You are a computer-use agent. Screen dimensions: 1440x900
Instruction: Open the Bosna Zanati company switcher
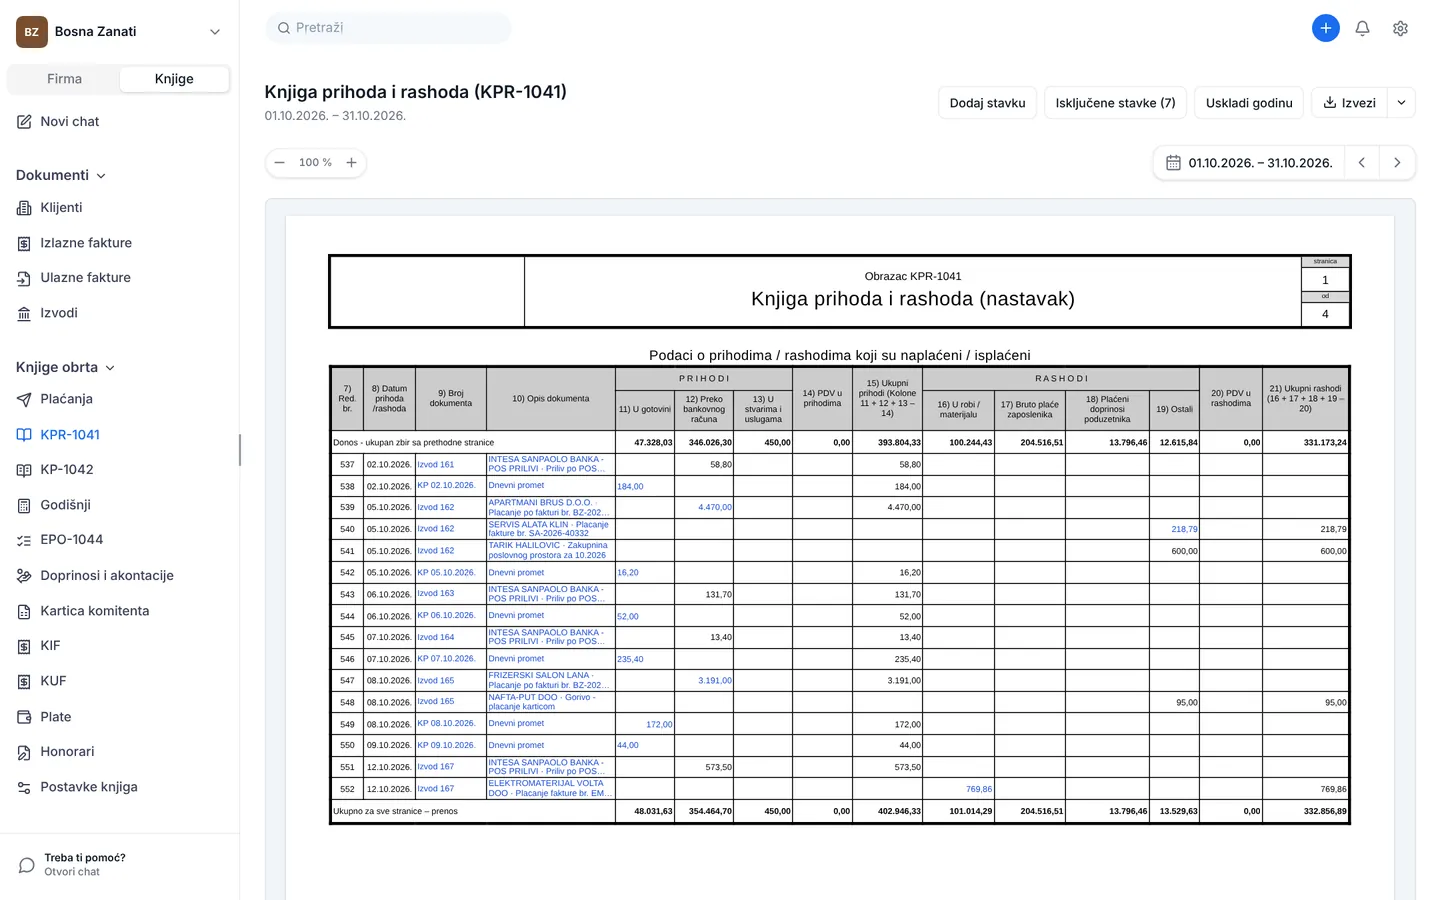119,32
